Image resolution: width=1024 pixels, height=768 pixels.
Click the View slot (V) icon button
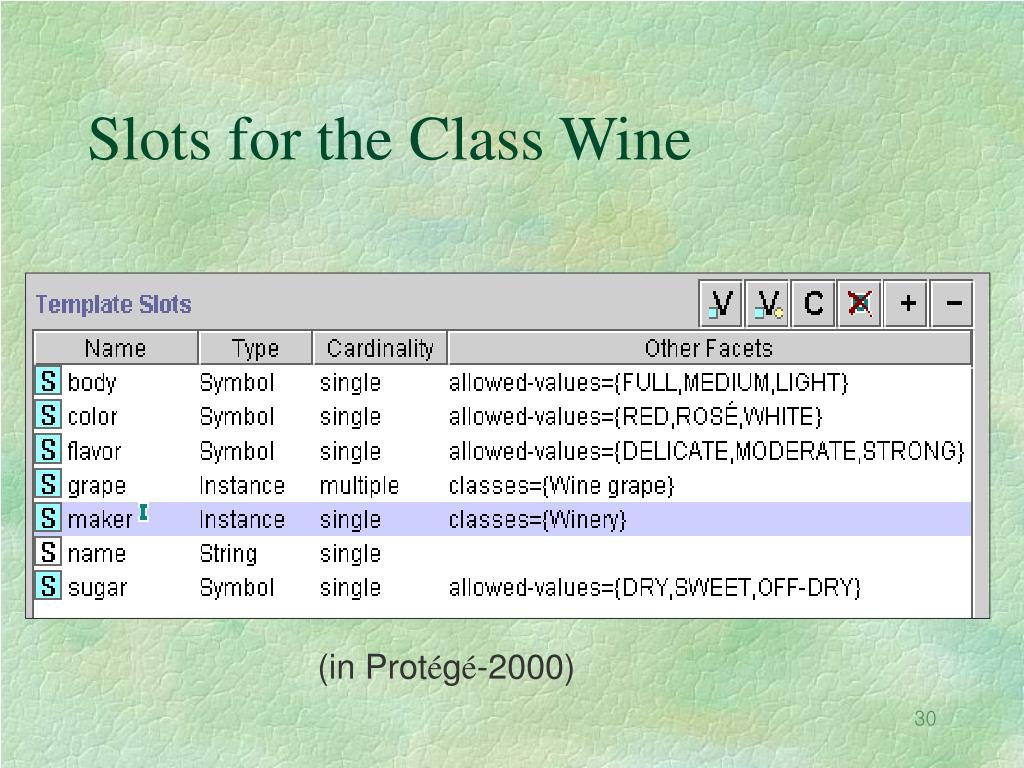[x=721, y=304]
